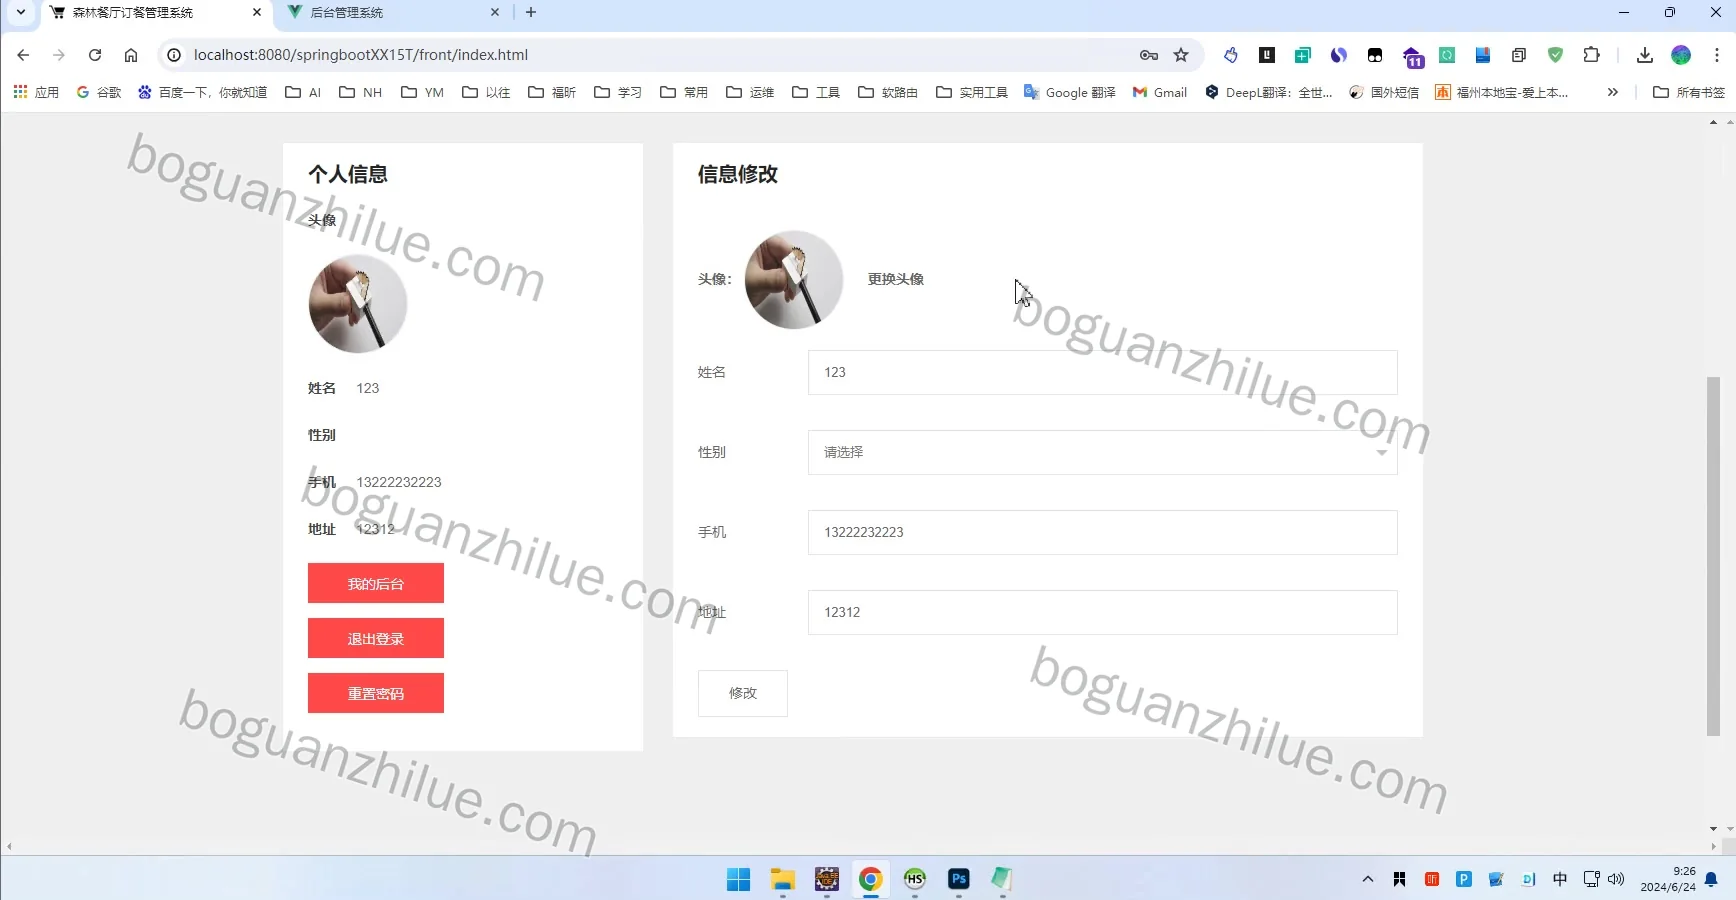The width and height of the screenshot is (1736, 900).
Task: Bookmark this page with star icon
Action: tap(1181, 55)
